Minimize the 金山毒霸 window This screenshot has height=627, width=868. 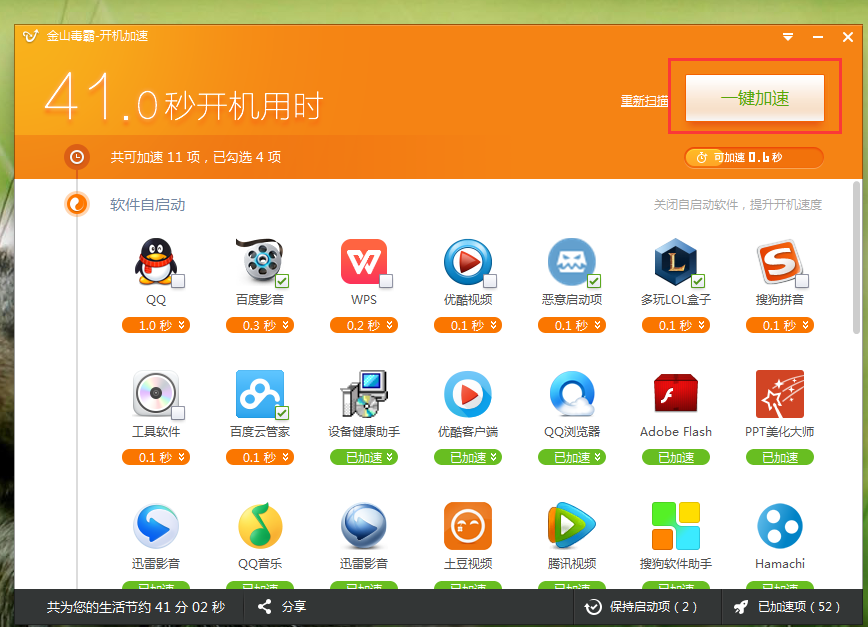point(818,37)
